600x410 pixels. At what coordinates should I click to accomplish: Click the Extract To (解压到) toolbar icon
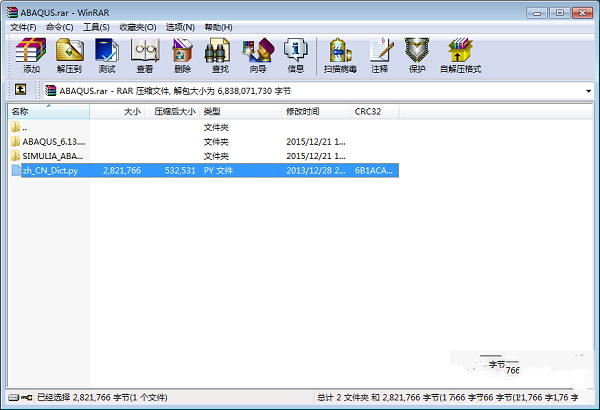pos(69,50)
